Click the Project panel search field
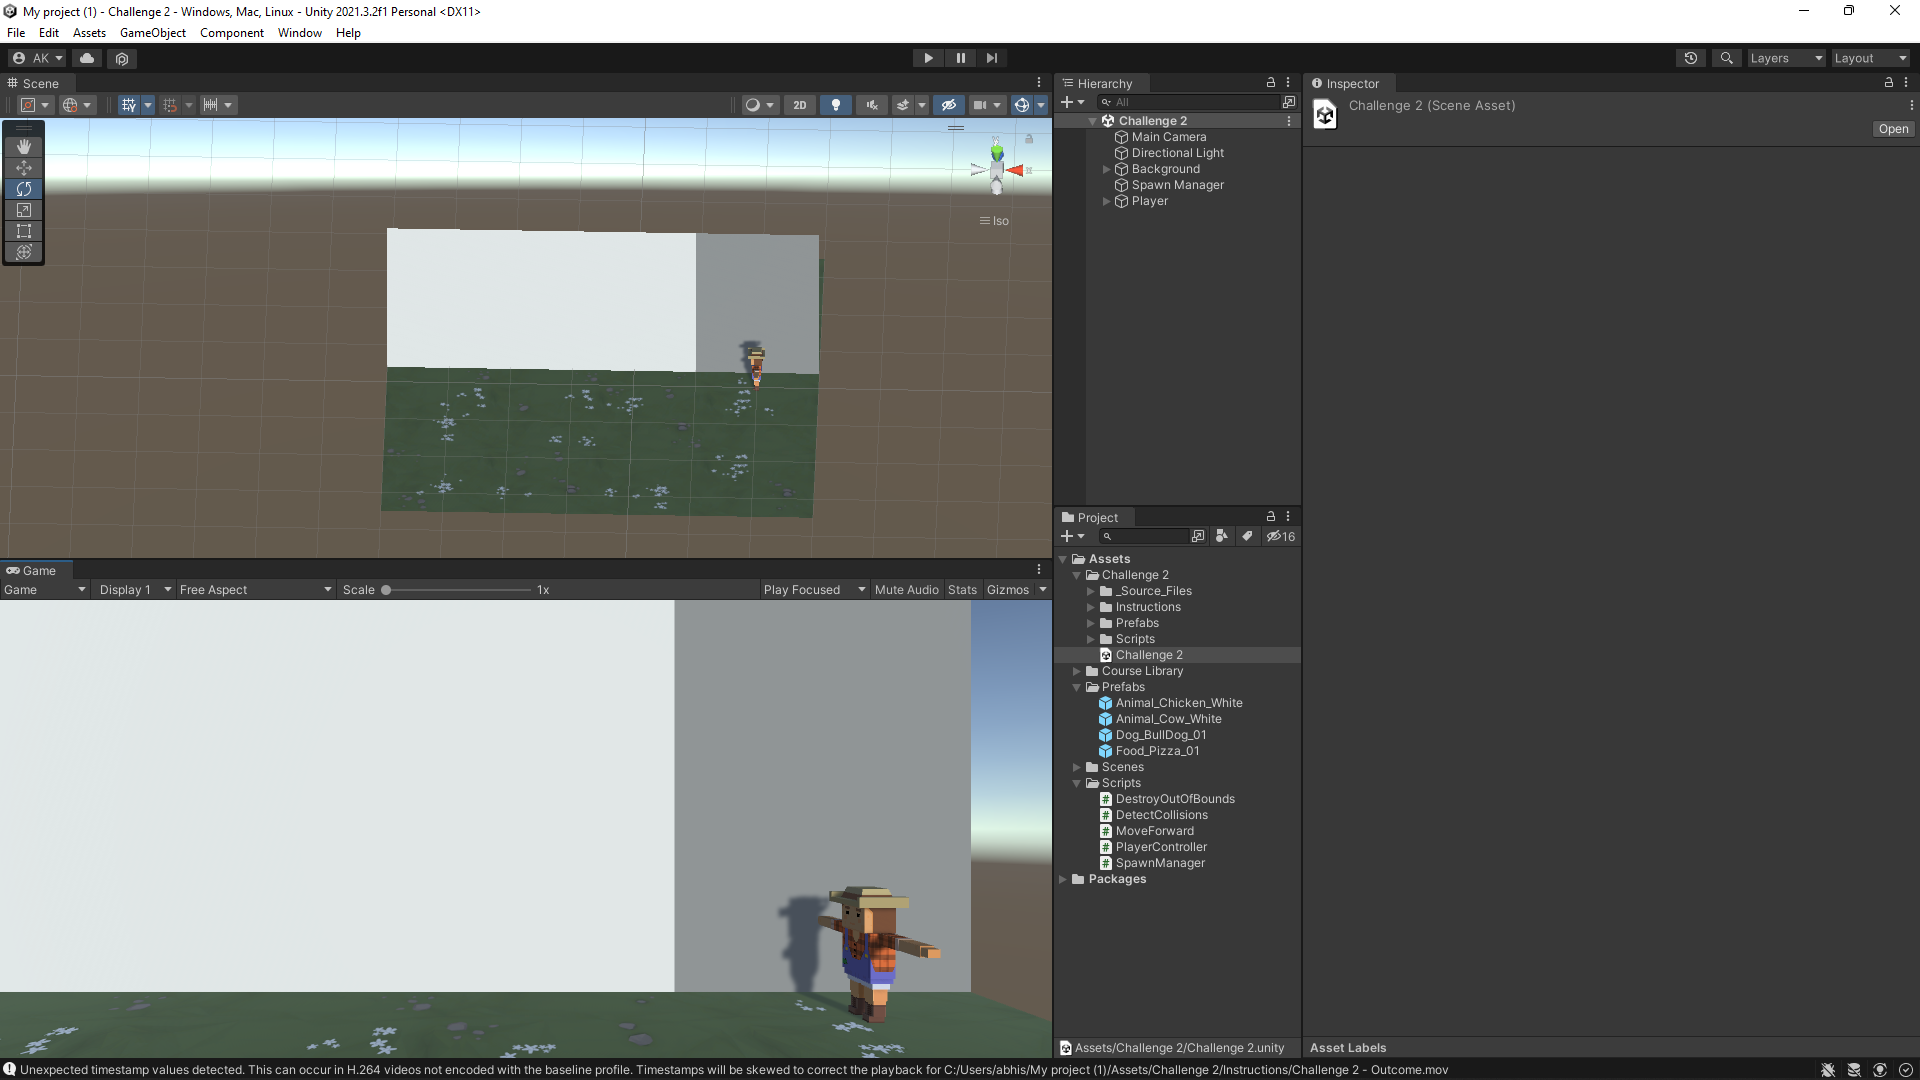This screenshot has width=1920, height=1080. pyautogui.click(x=1145, y=536)
